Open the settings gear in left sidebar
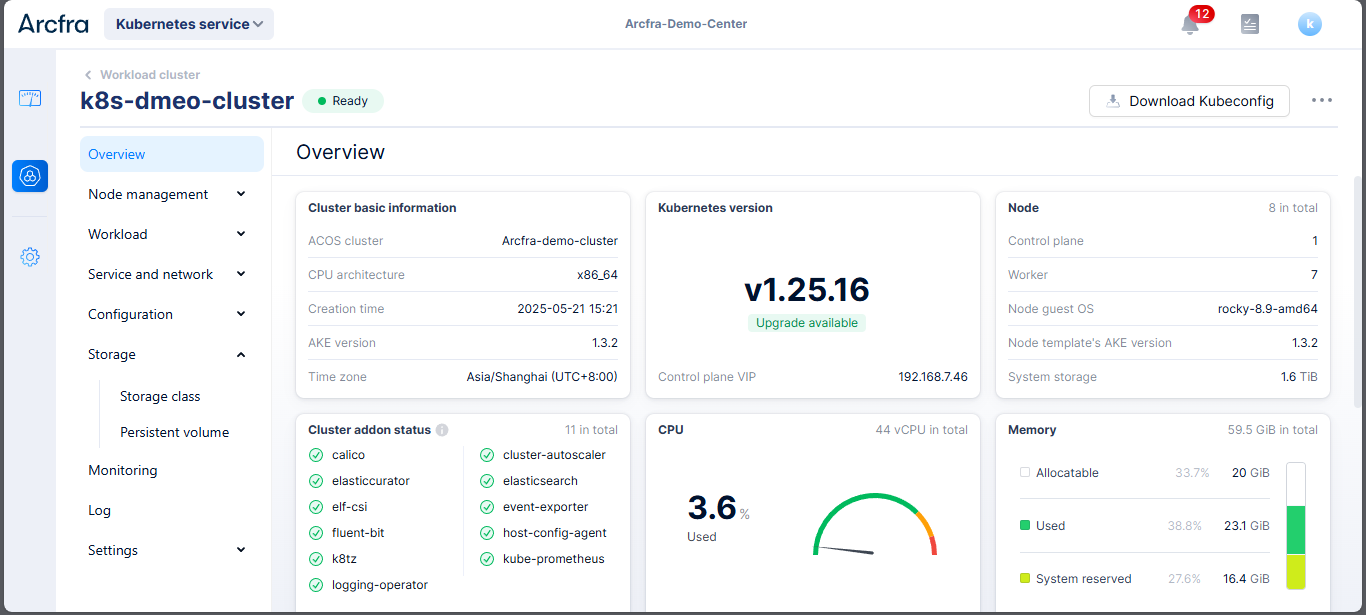Screen dimensions: 1366x615 30,257
